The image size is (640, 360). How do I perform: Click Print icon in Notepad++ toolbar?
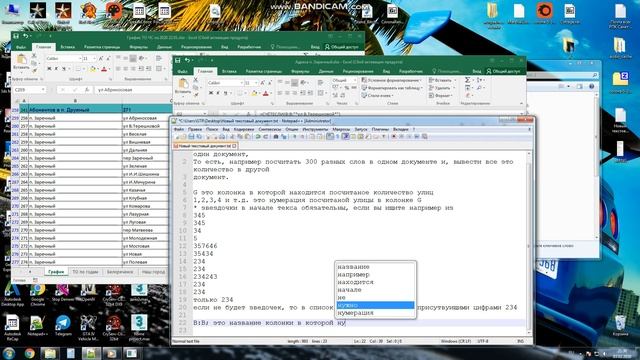click(222, 137)
